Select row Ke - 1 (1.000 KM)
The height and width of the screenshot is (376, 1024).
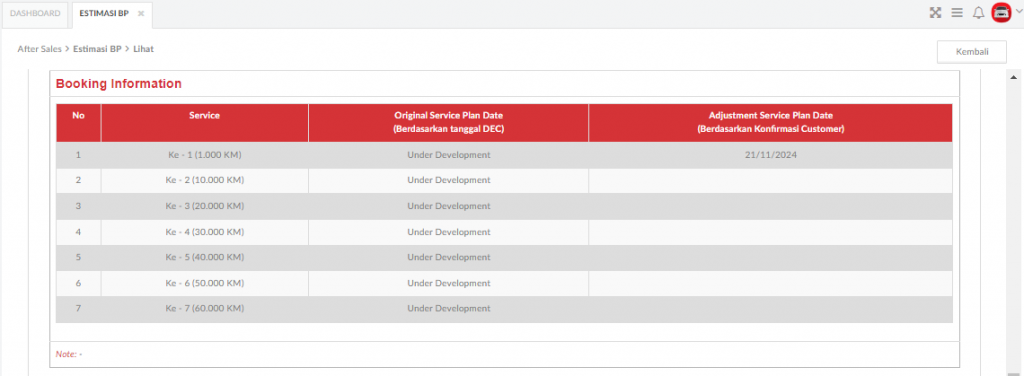pyautogui.click(x=504, y=155)
